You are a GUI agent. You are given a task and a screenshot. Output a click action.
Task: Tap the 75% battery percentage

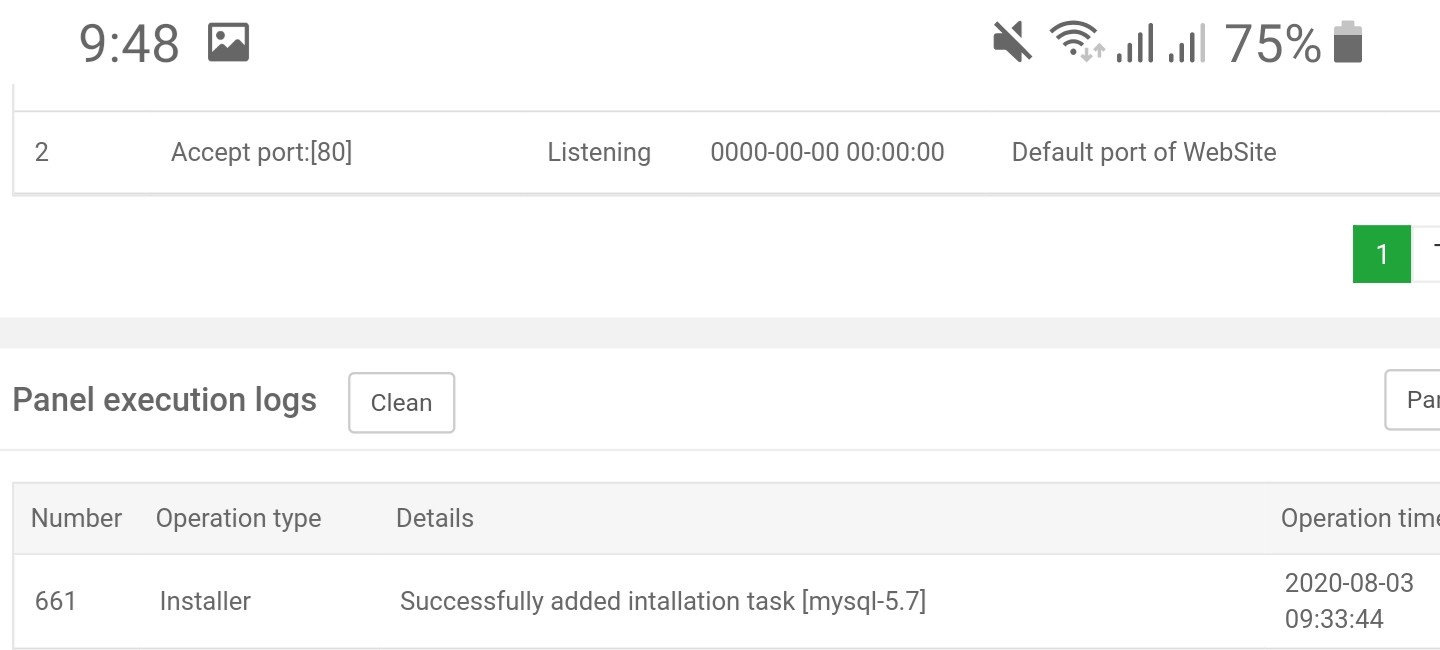point(1272,44)
